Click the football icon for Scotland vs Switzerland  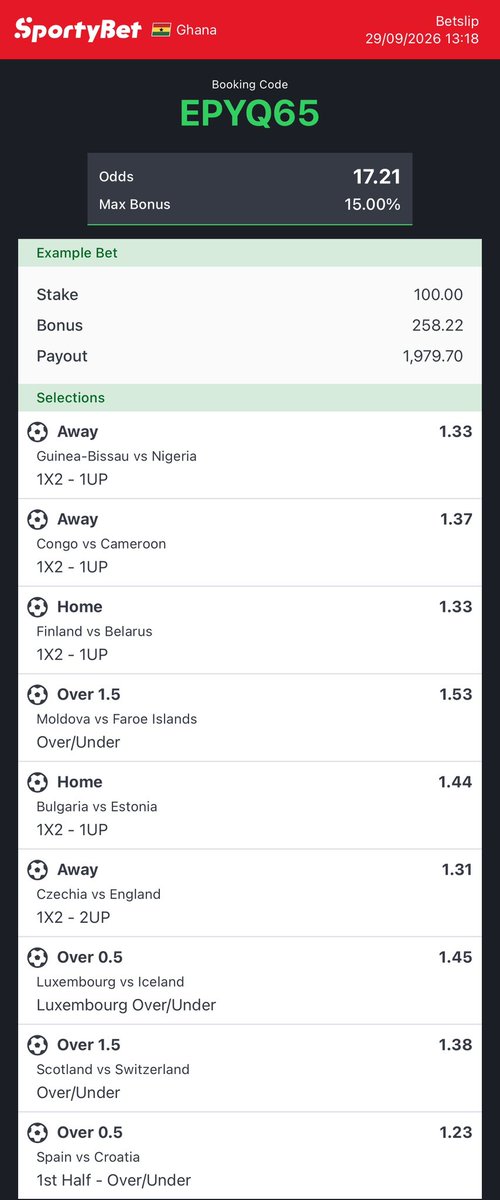pos(37,1045)
